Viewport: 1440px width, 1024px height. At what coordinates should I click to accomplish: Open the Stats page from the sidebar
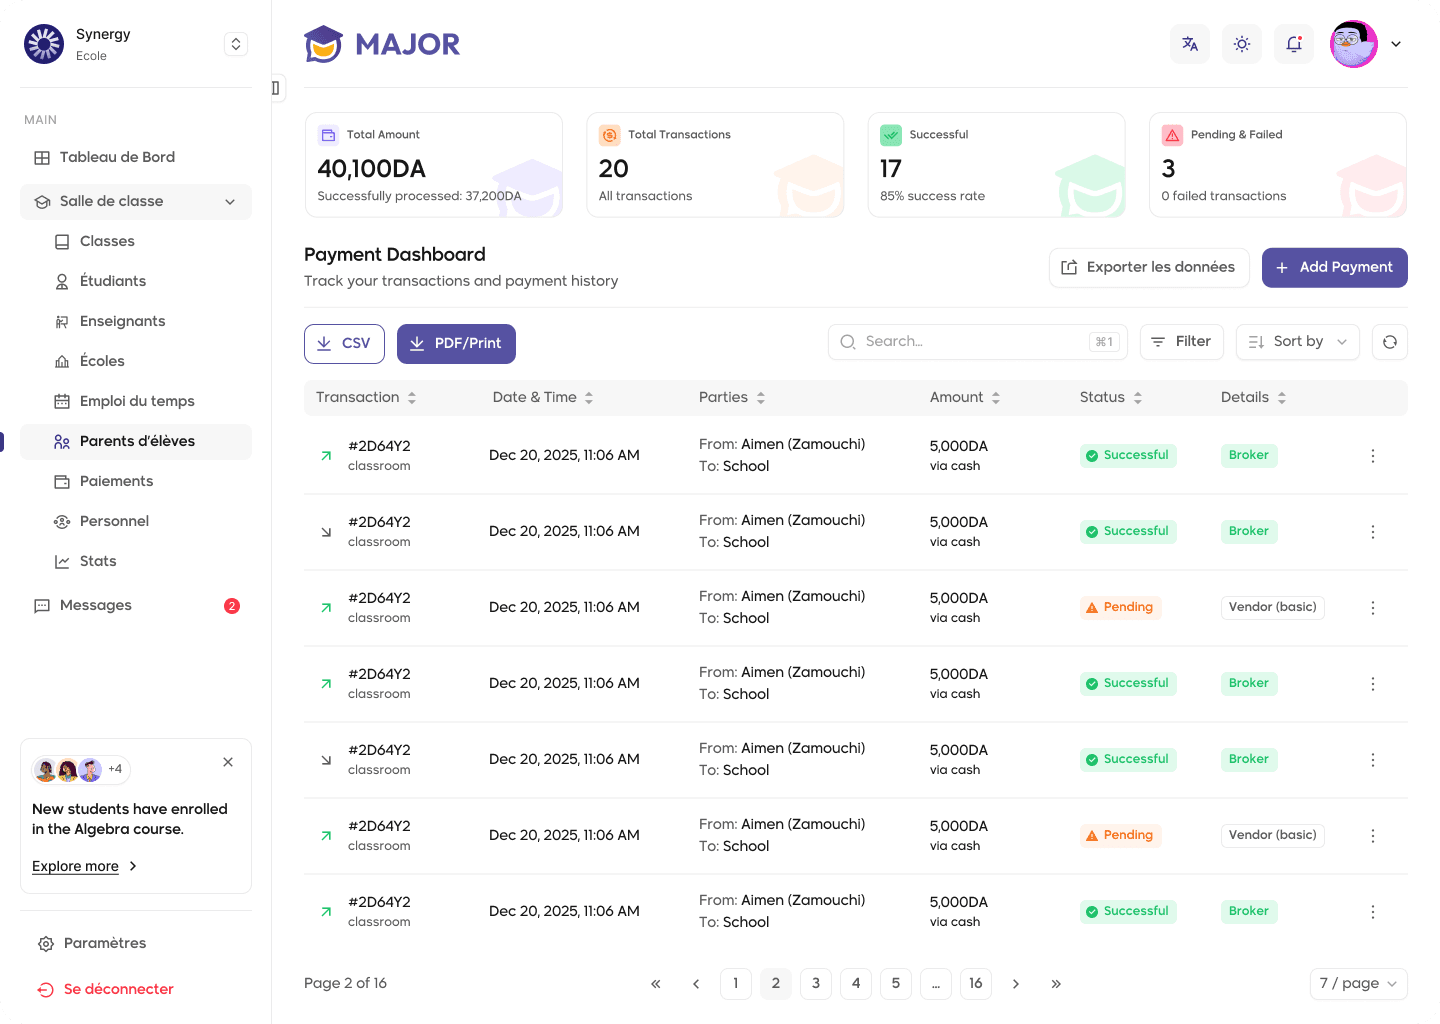(x=96, y=561)
